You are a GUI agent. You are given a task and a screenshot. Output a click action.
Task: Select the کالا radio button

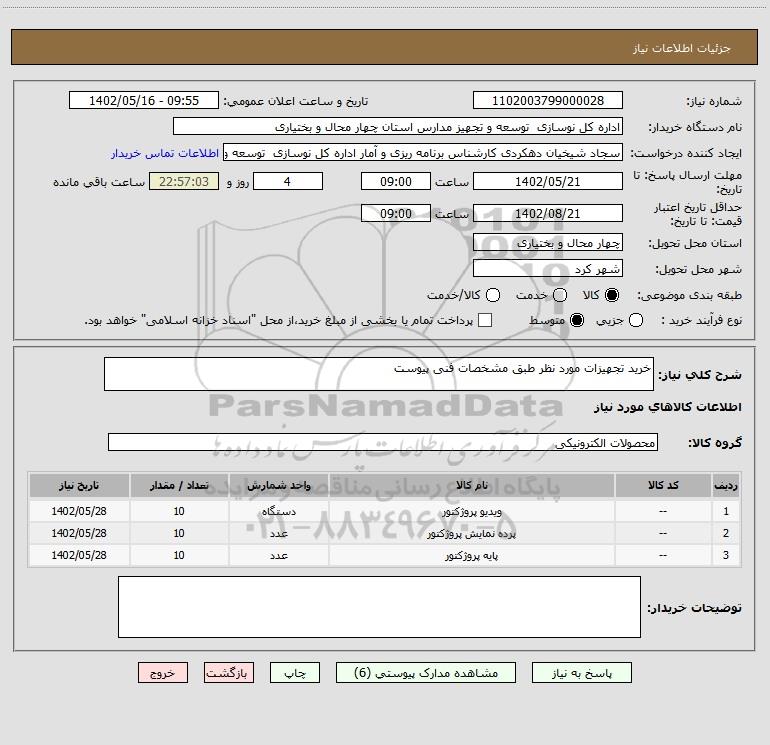coord(612,295)
